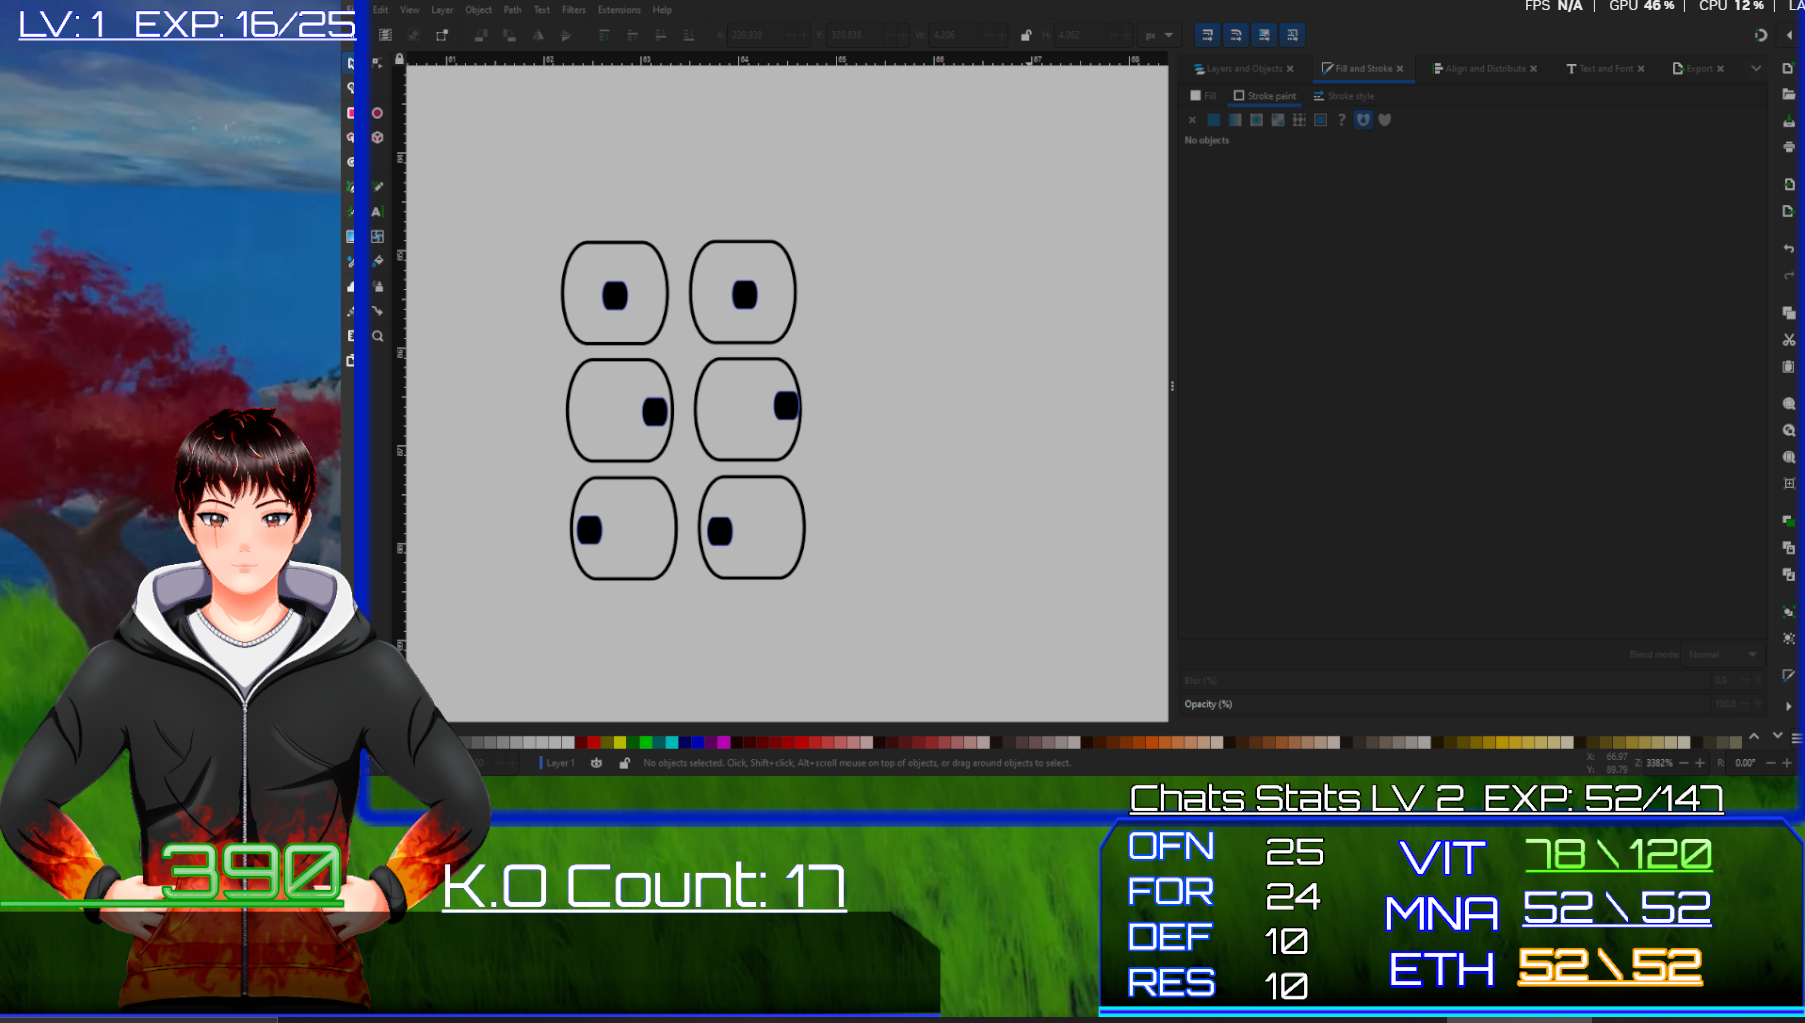Image resolution: width=1805 pixels, height=1023 pixels.
Task: Click the Print document icon
Action: [1789, 147]
